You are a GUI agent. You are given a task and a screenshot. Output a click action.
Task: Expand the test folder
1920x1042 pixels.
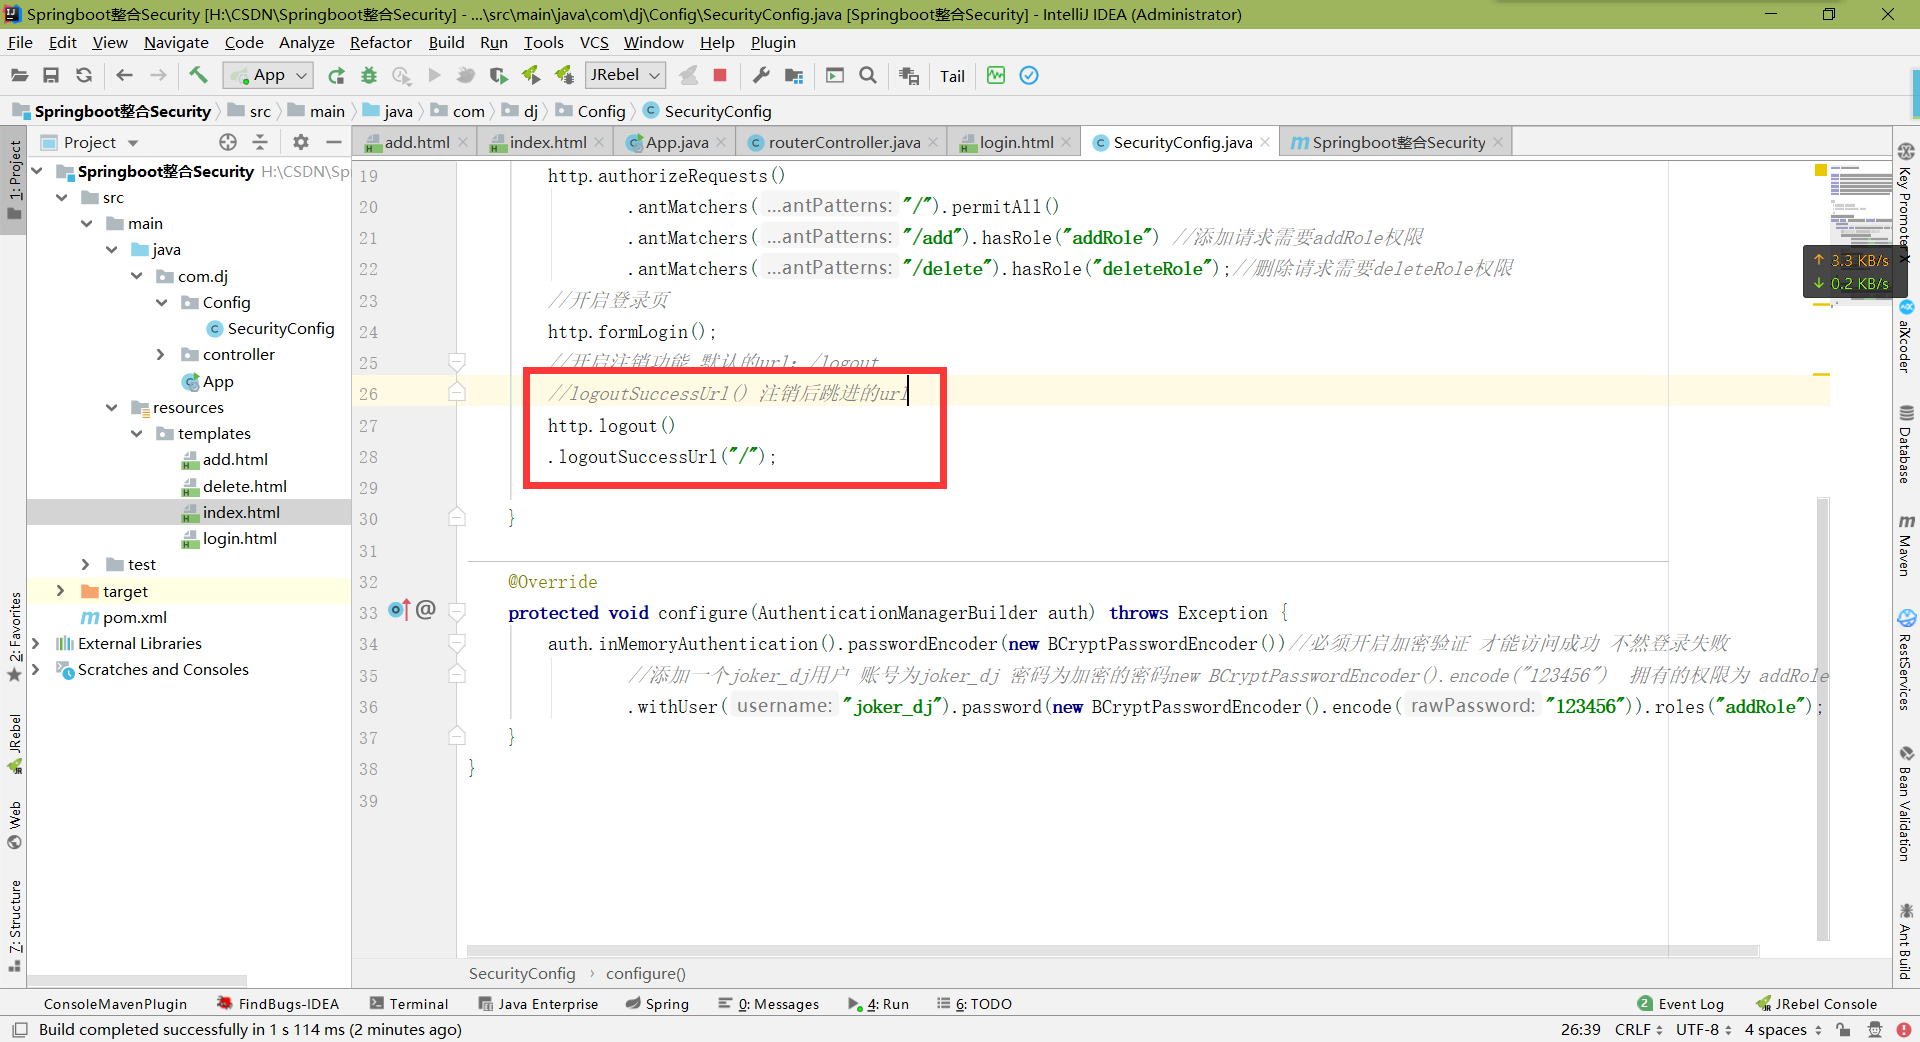[86, 564]
